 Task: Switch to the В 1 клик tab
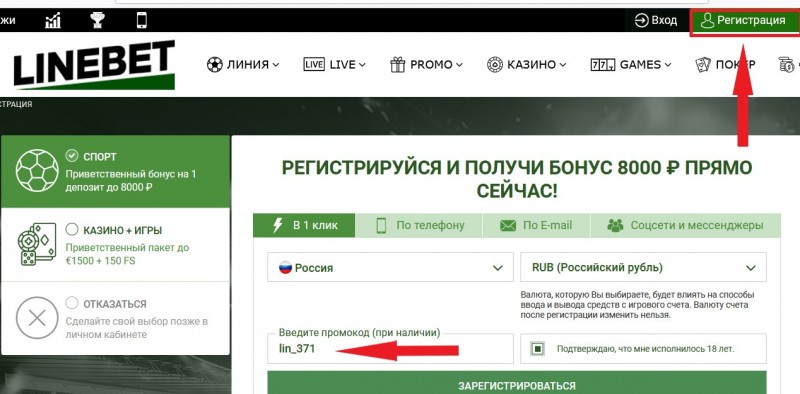point(304,225)
